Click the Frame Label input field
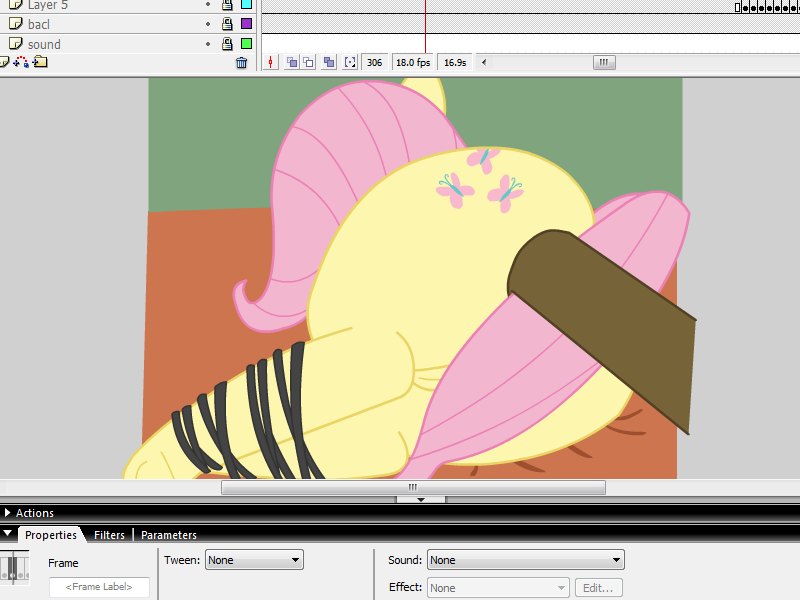 point(99,587)
